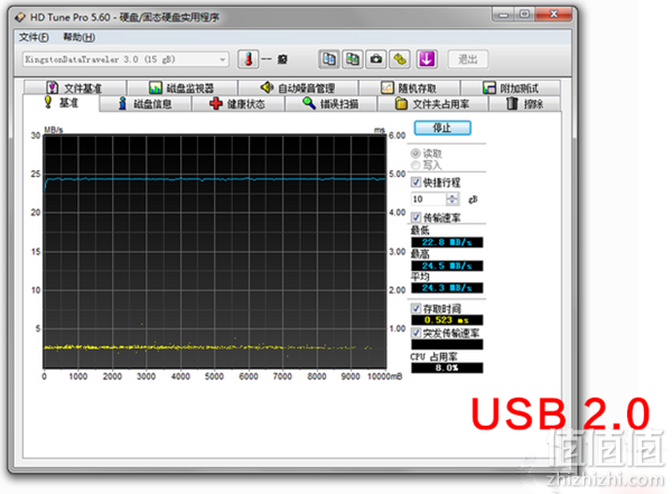The height and width of the screenshot is (494, 672).
Task: Close the HD Tune Pro window
Action: coord(553,15)
